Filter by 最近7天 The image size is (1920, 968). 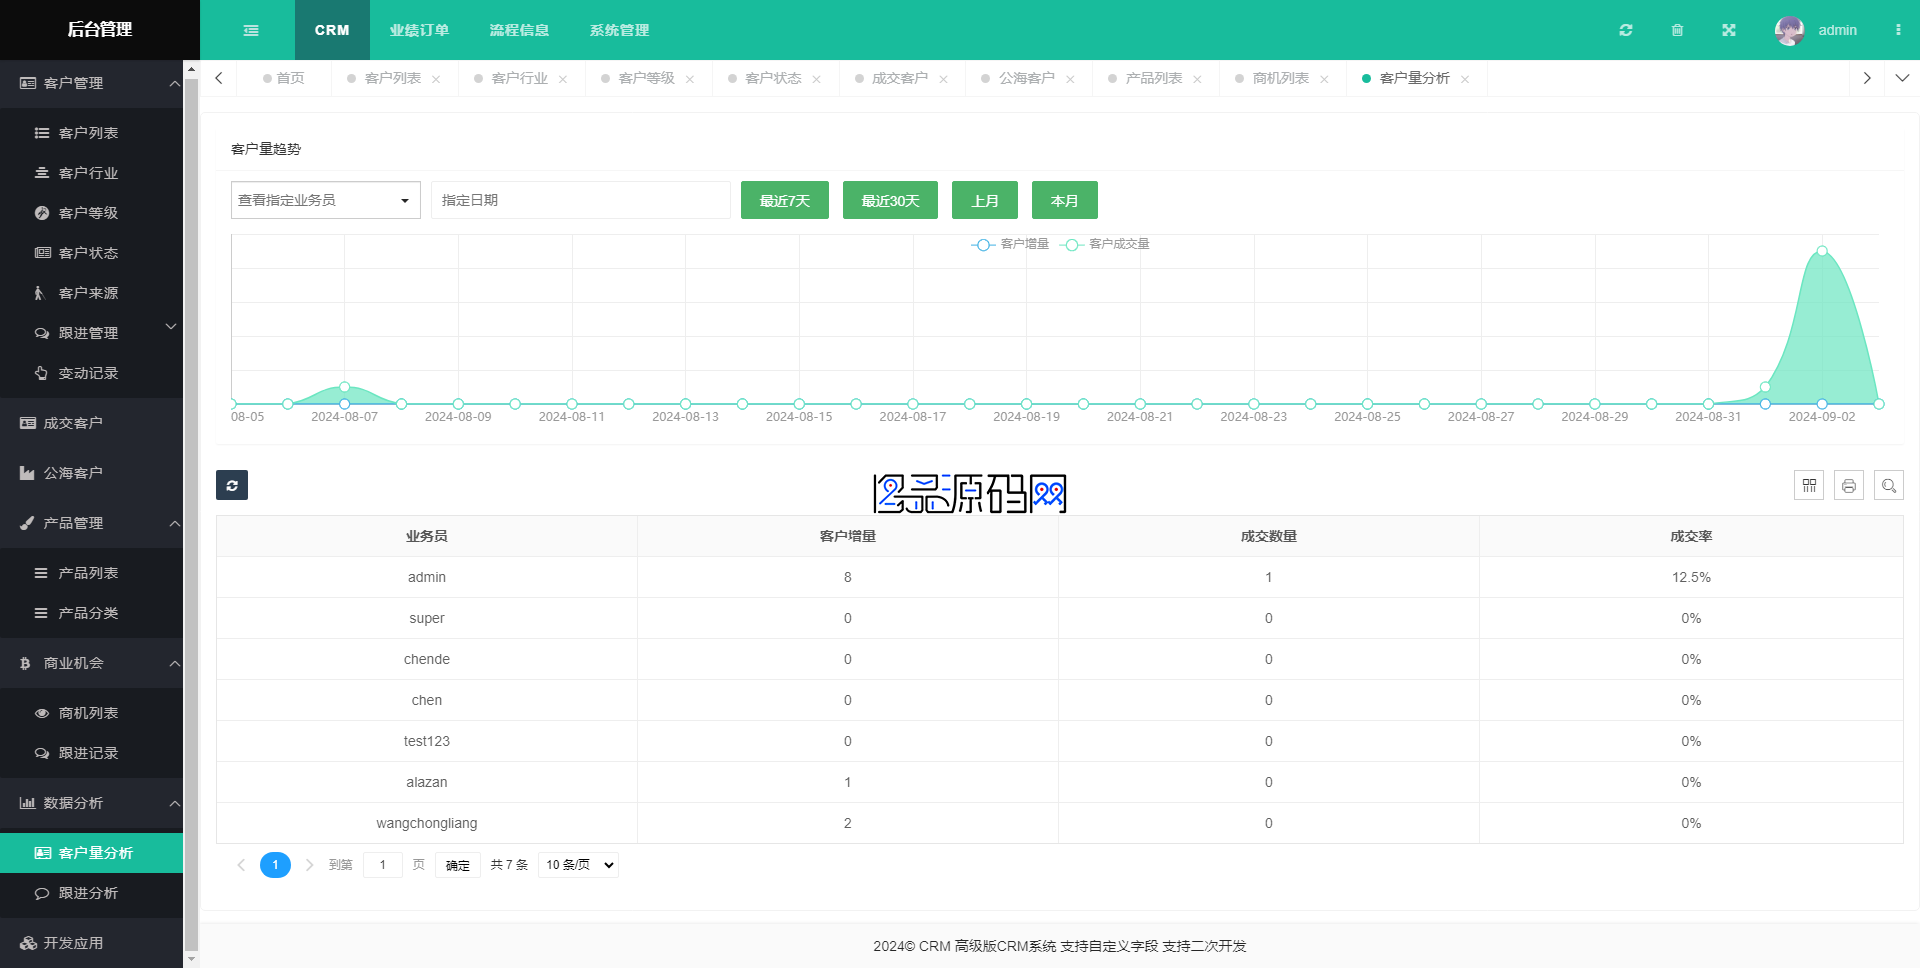click(x=785, y=200)
